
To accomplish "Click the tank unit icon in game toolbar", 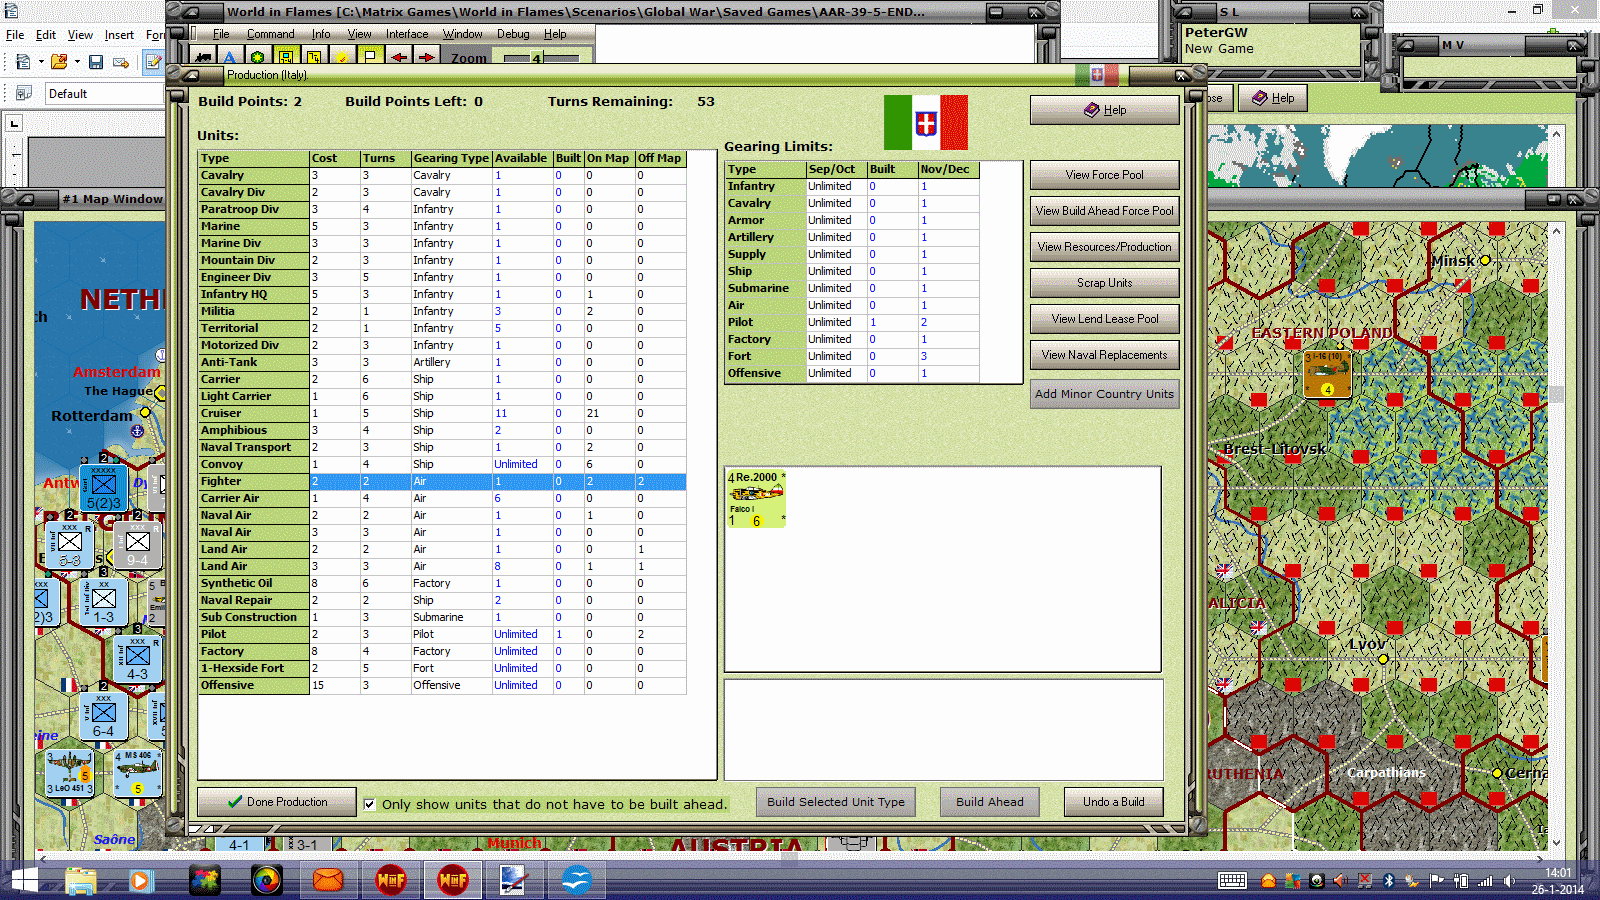I will (203, 57).
